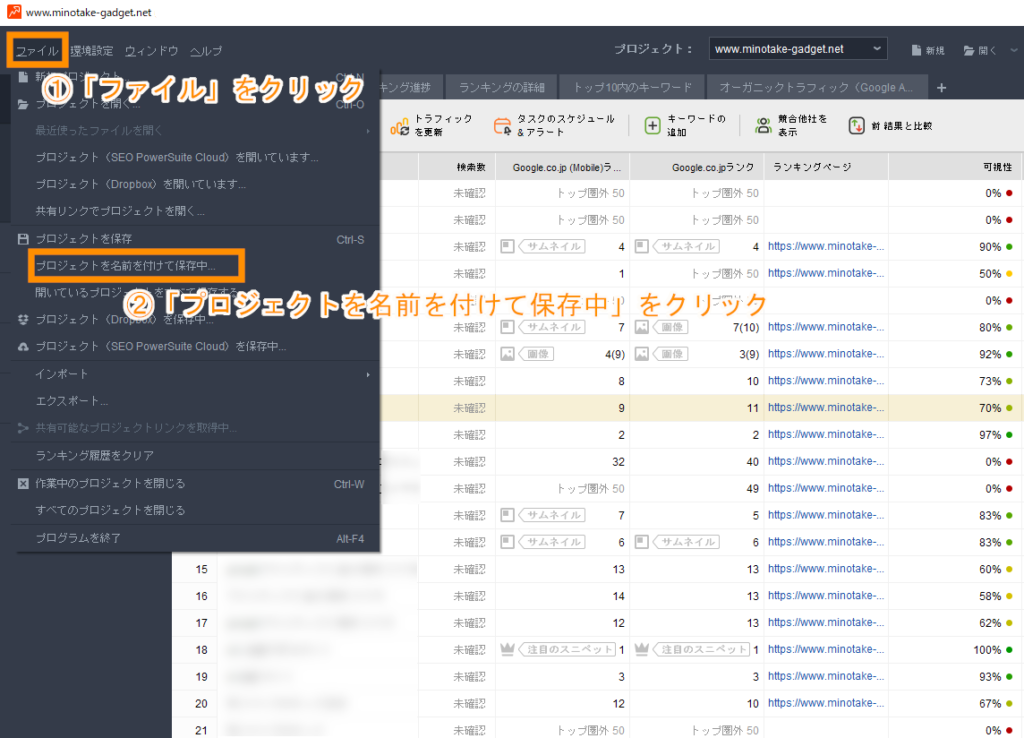Click the floppy disk save icon in menu
This screenshot has height=738, width=1024.
(24, 239)
